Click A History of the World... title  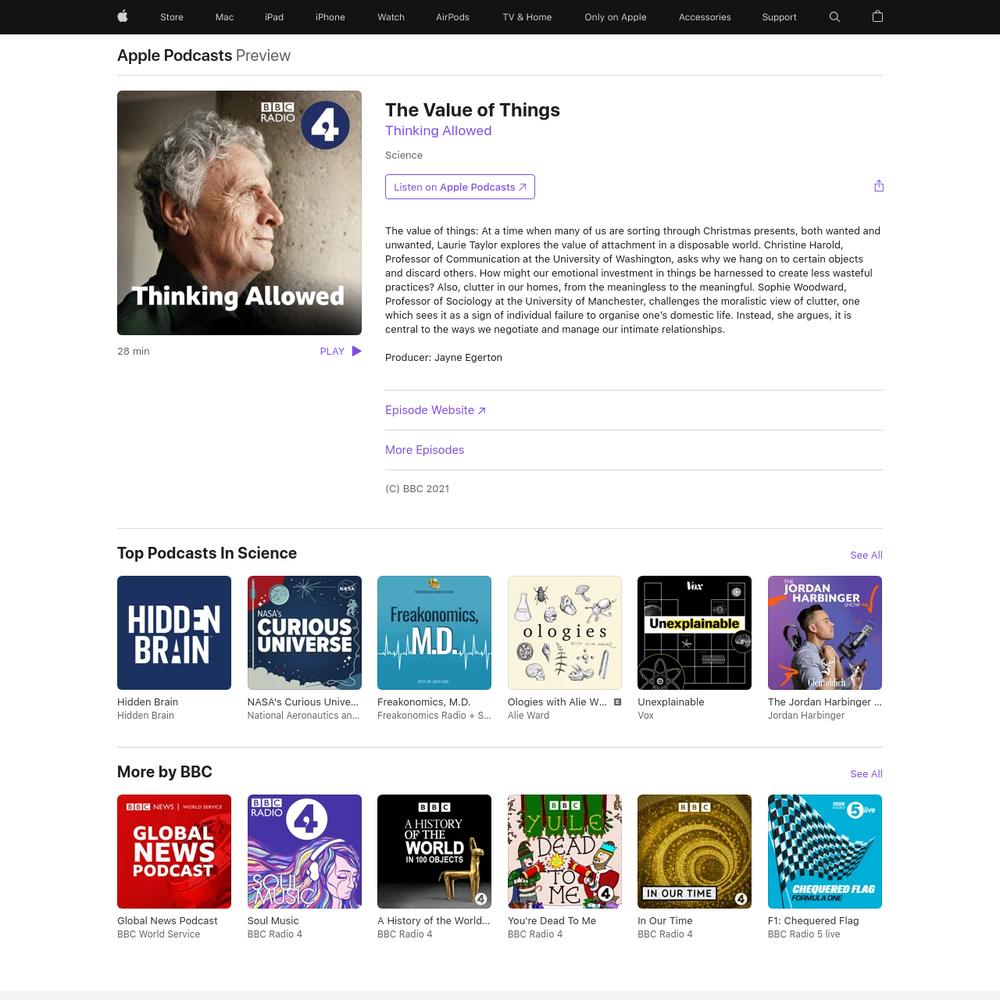(434, 921)
